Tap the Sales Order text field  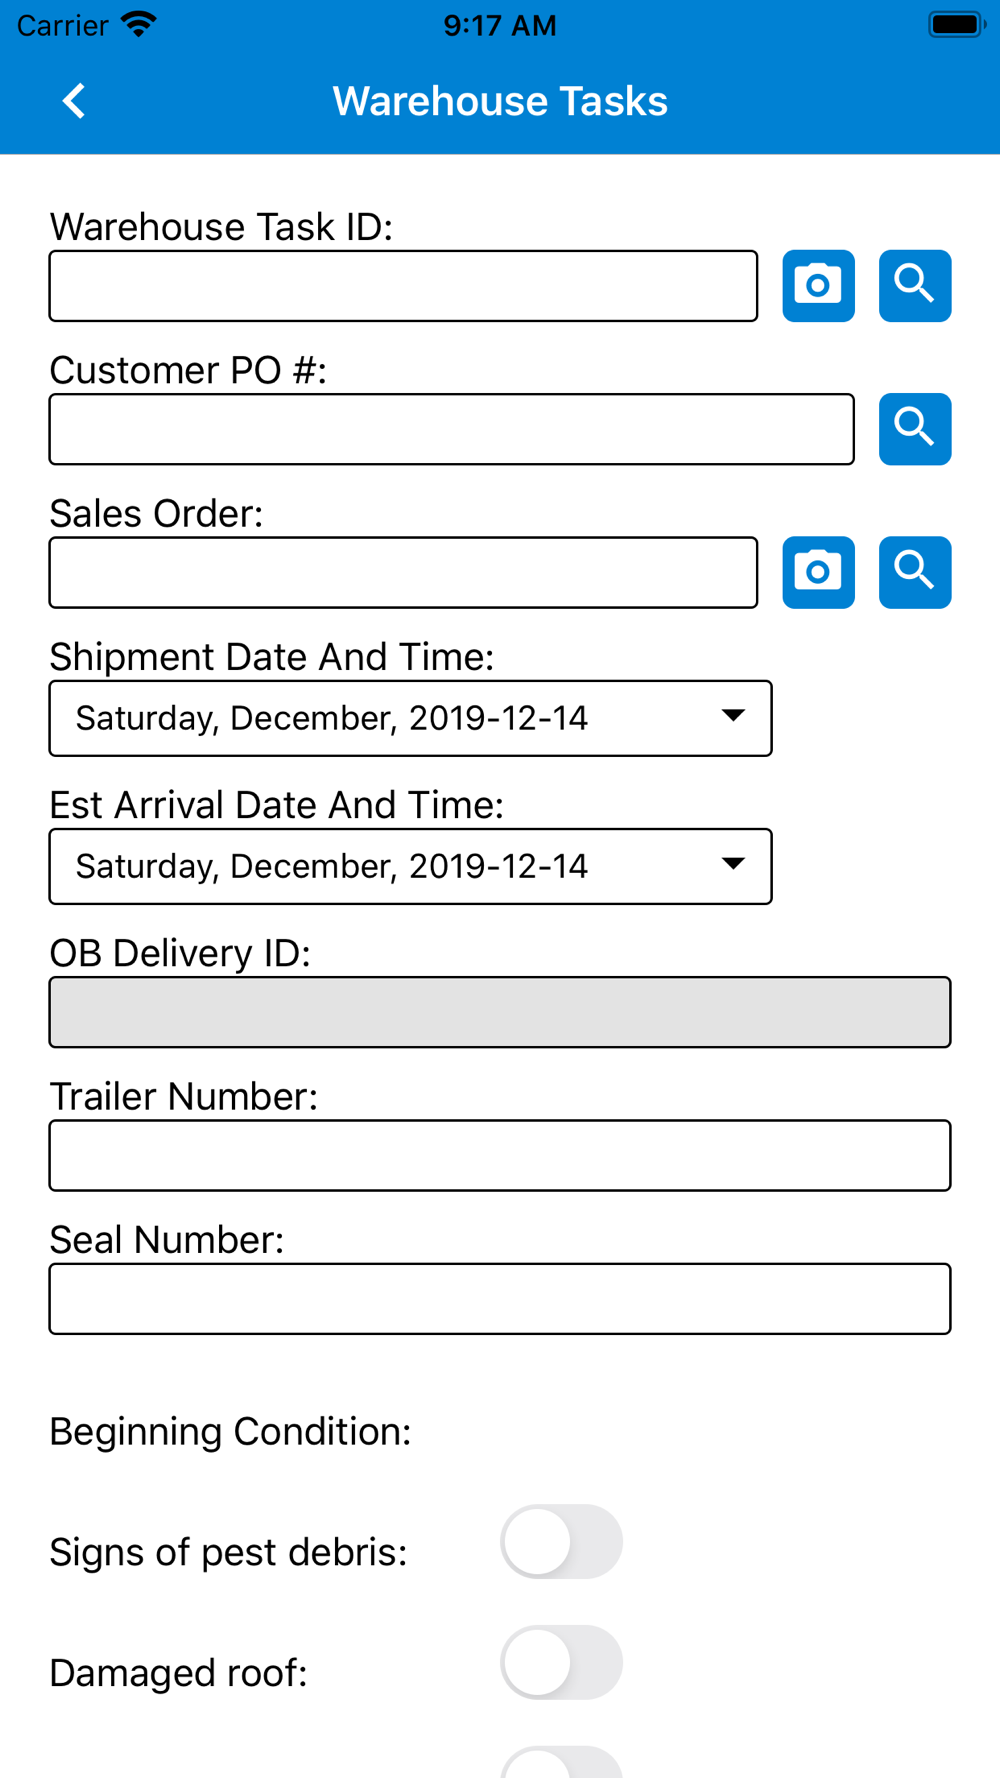pyautogui.click(x=403, y=572)
